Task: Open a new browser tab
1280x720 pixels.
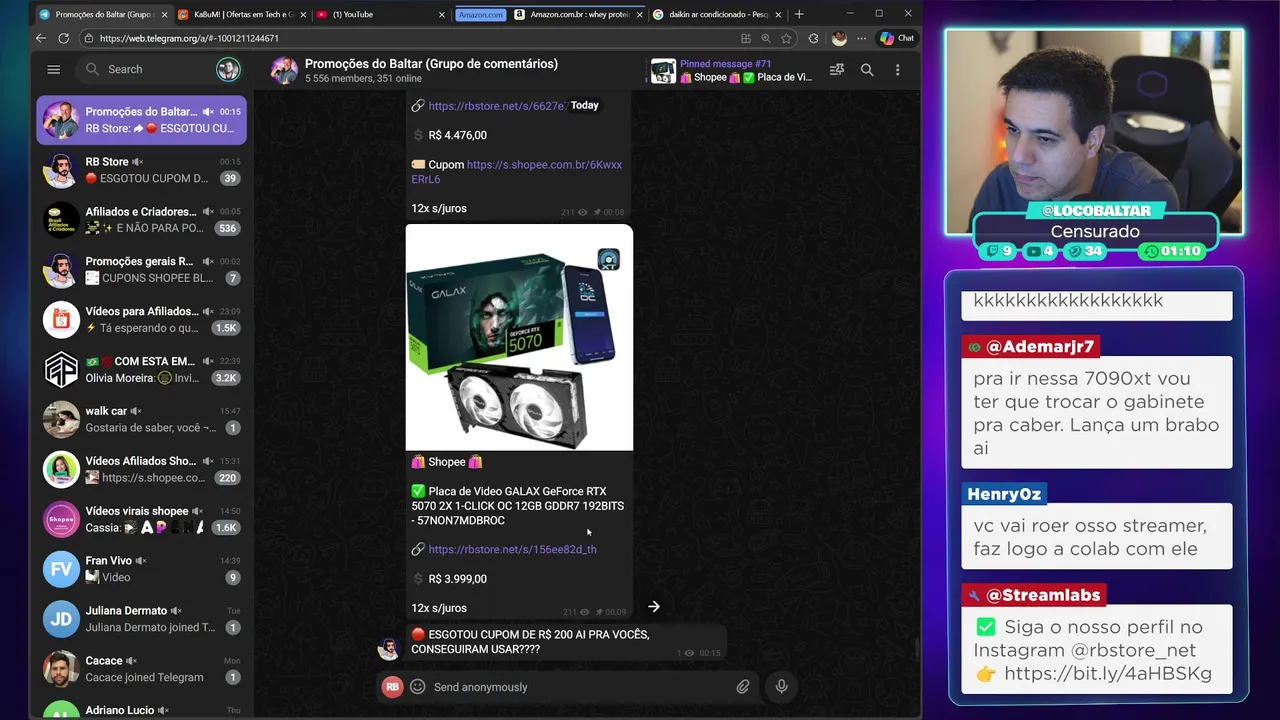Action: (x=798, y=14)
